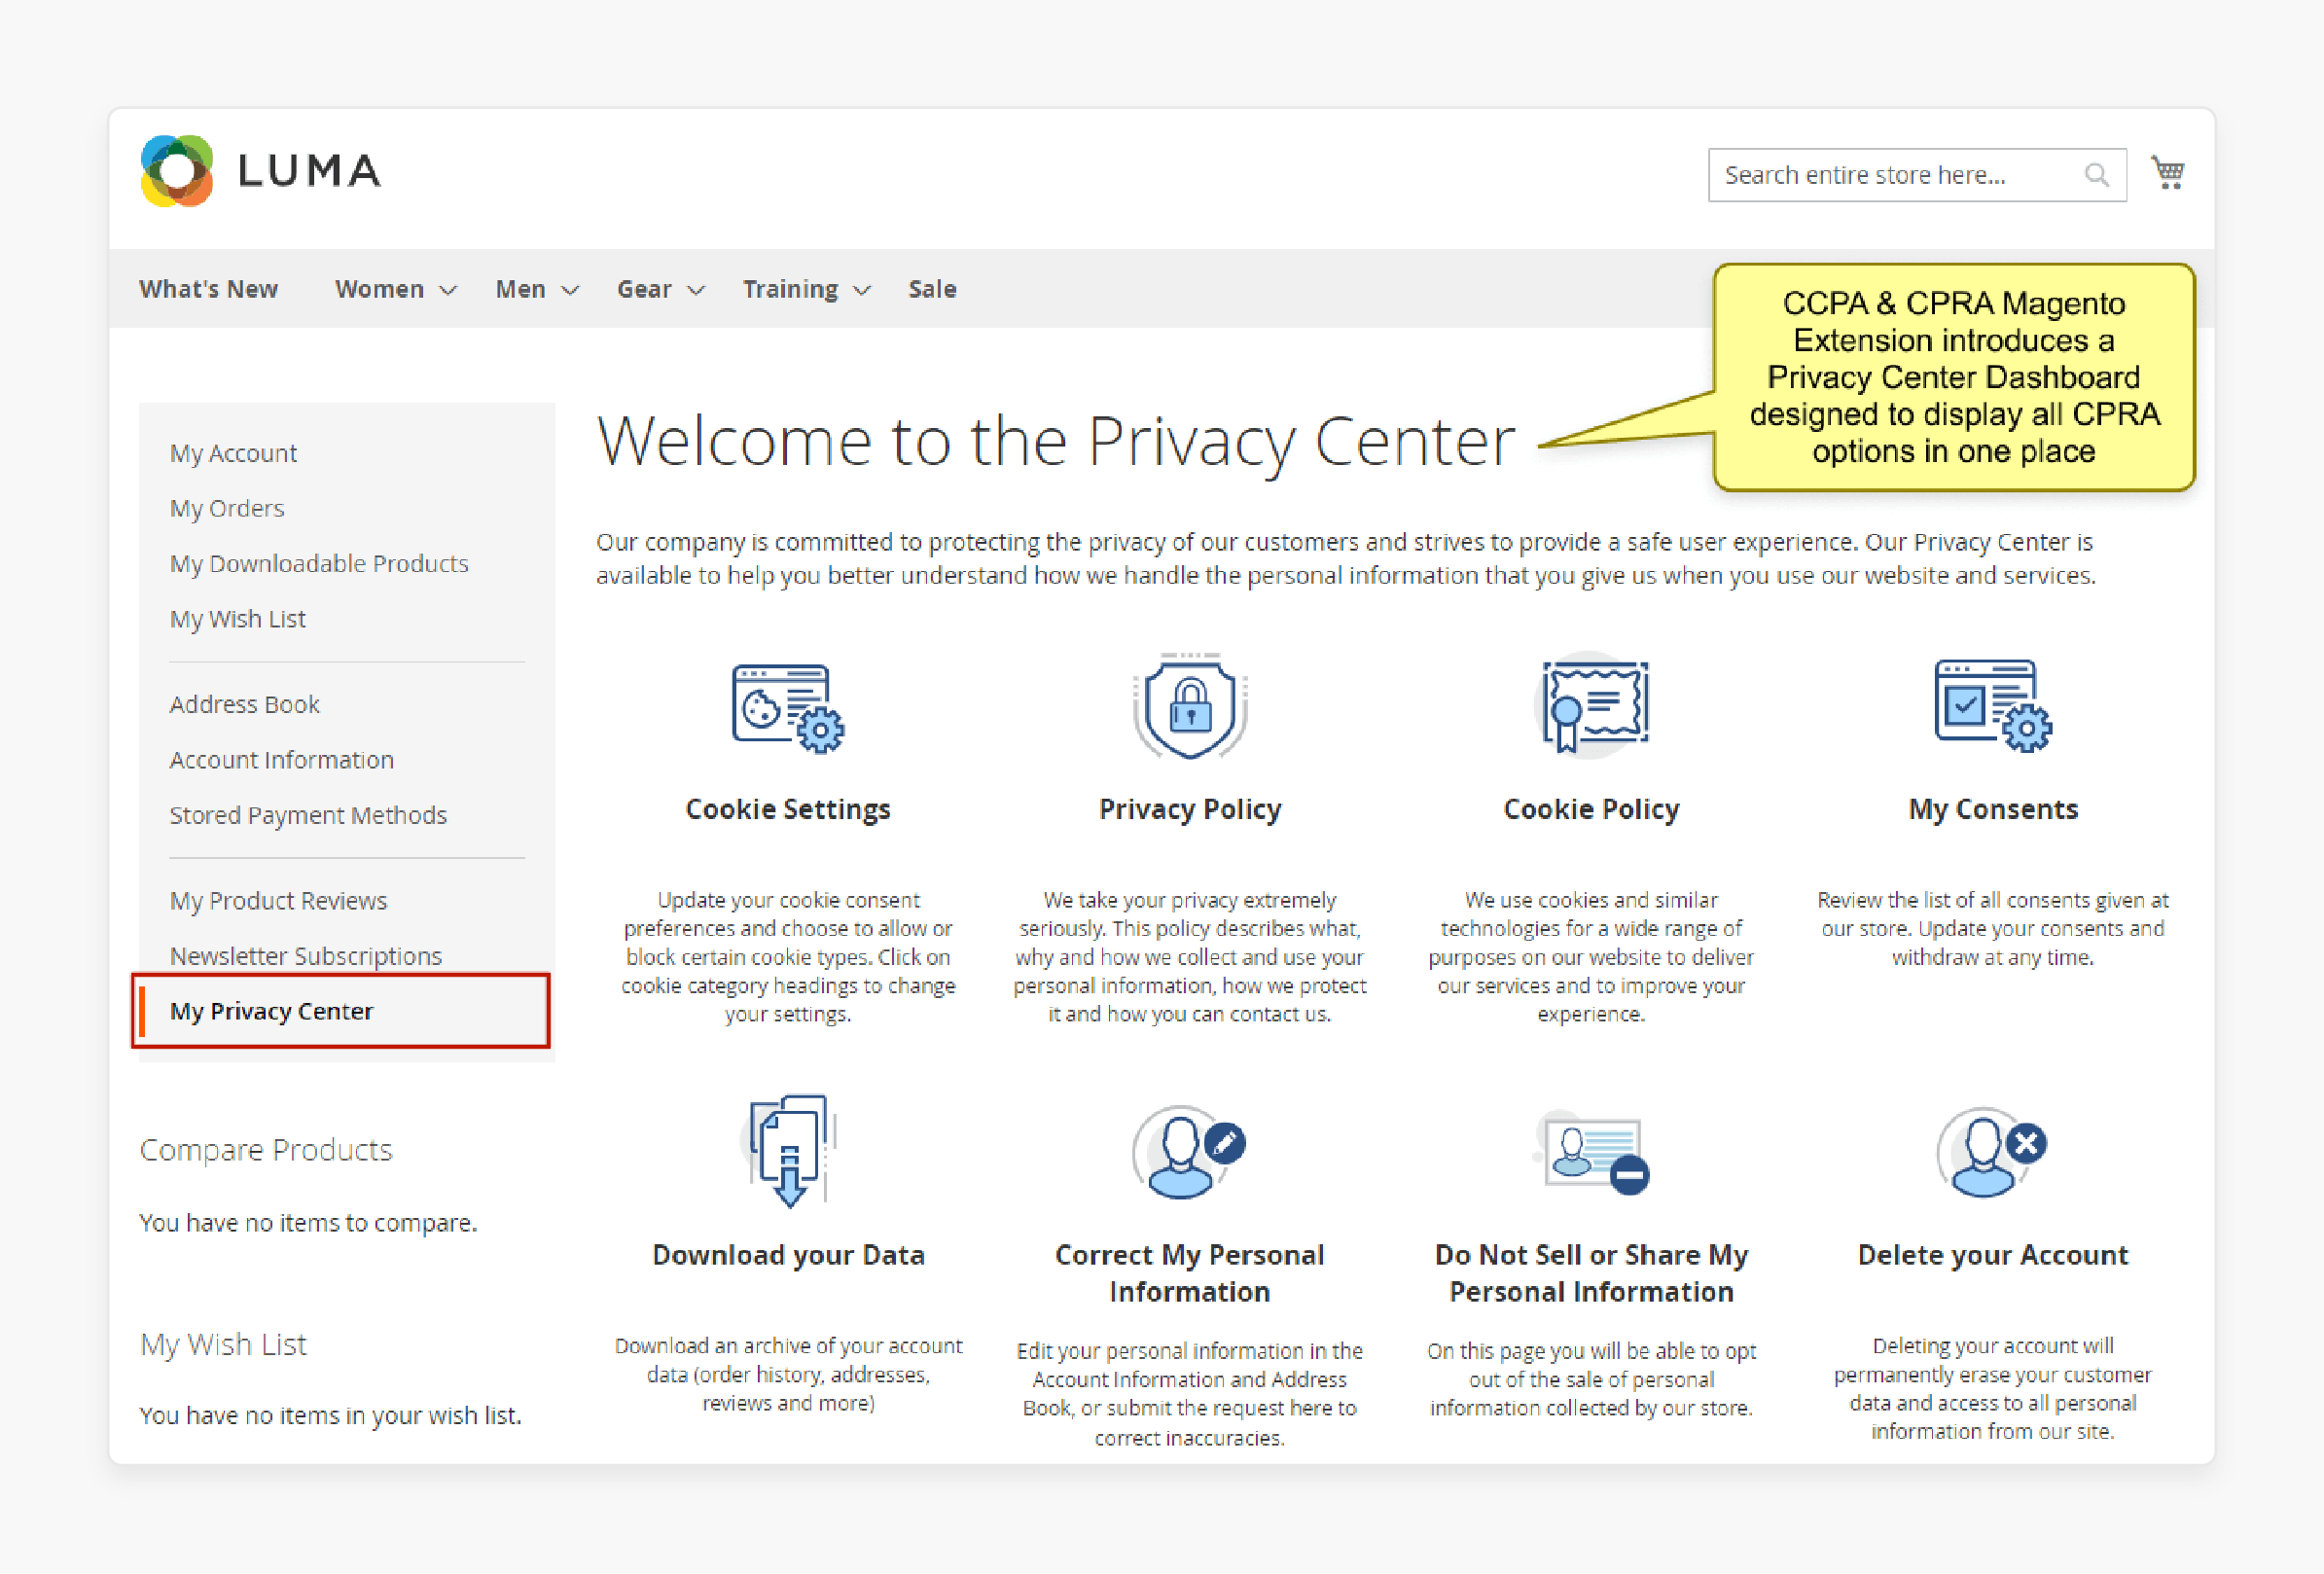This screenshot has width=2324, height=1574.
Task: Open Stored Payment Methods link
Action: pyautogui.click(x=308, y=815)
